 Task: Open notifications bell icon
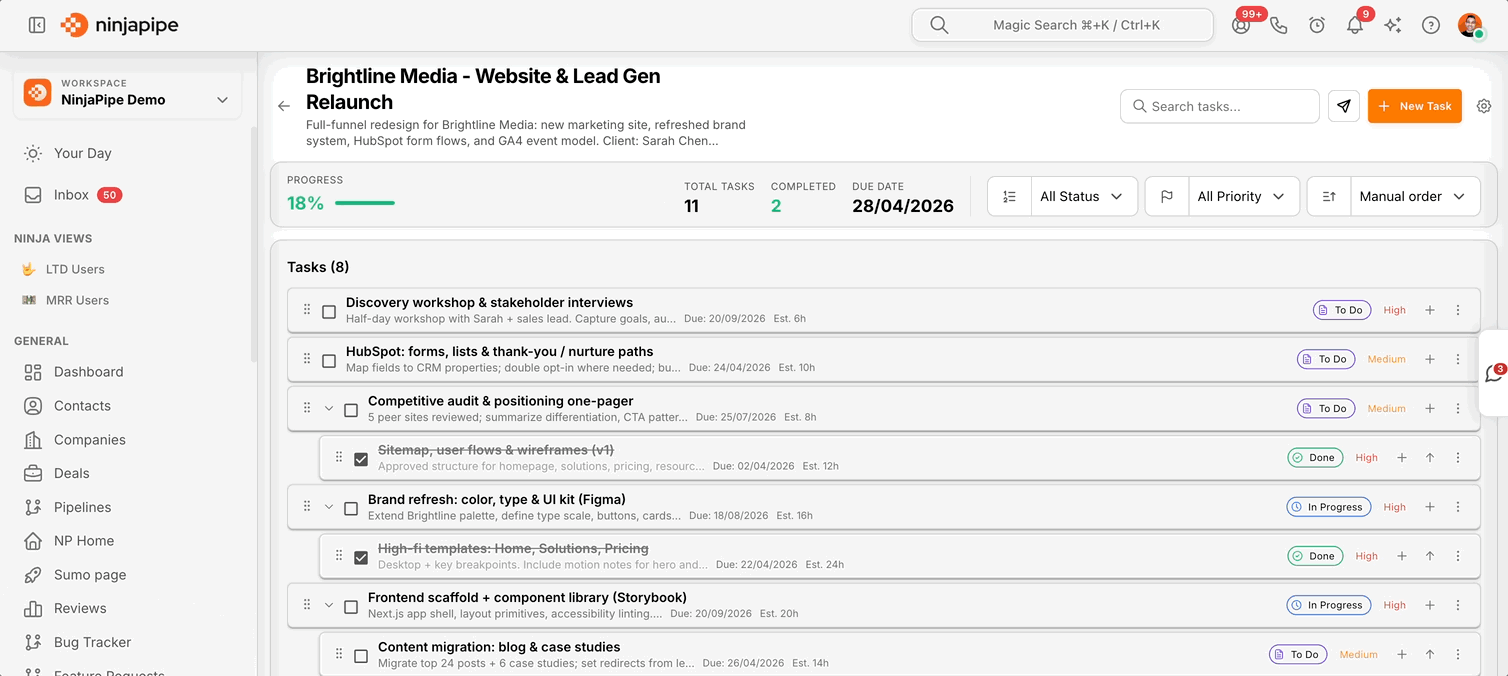tap(1355, 26)
